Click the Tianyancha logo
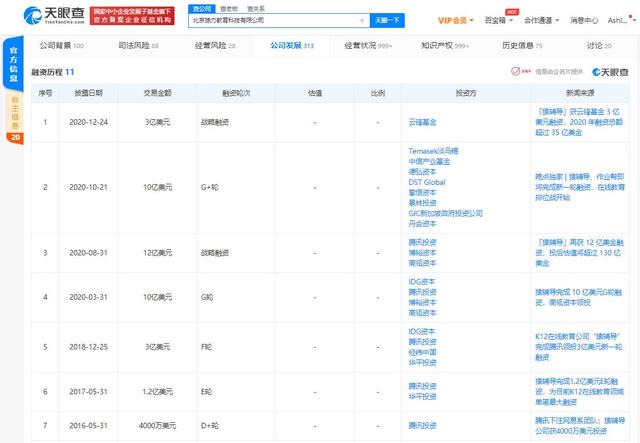The image size is (640, 443). [x=54, y=16]
